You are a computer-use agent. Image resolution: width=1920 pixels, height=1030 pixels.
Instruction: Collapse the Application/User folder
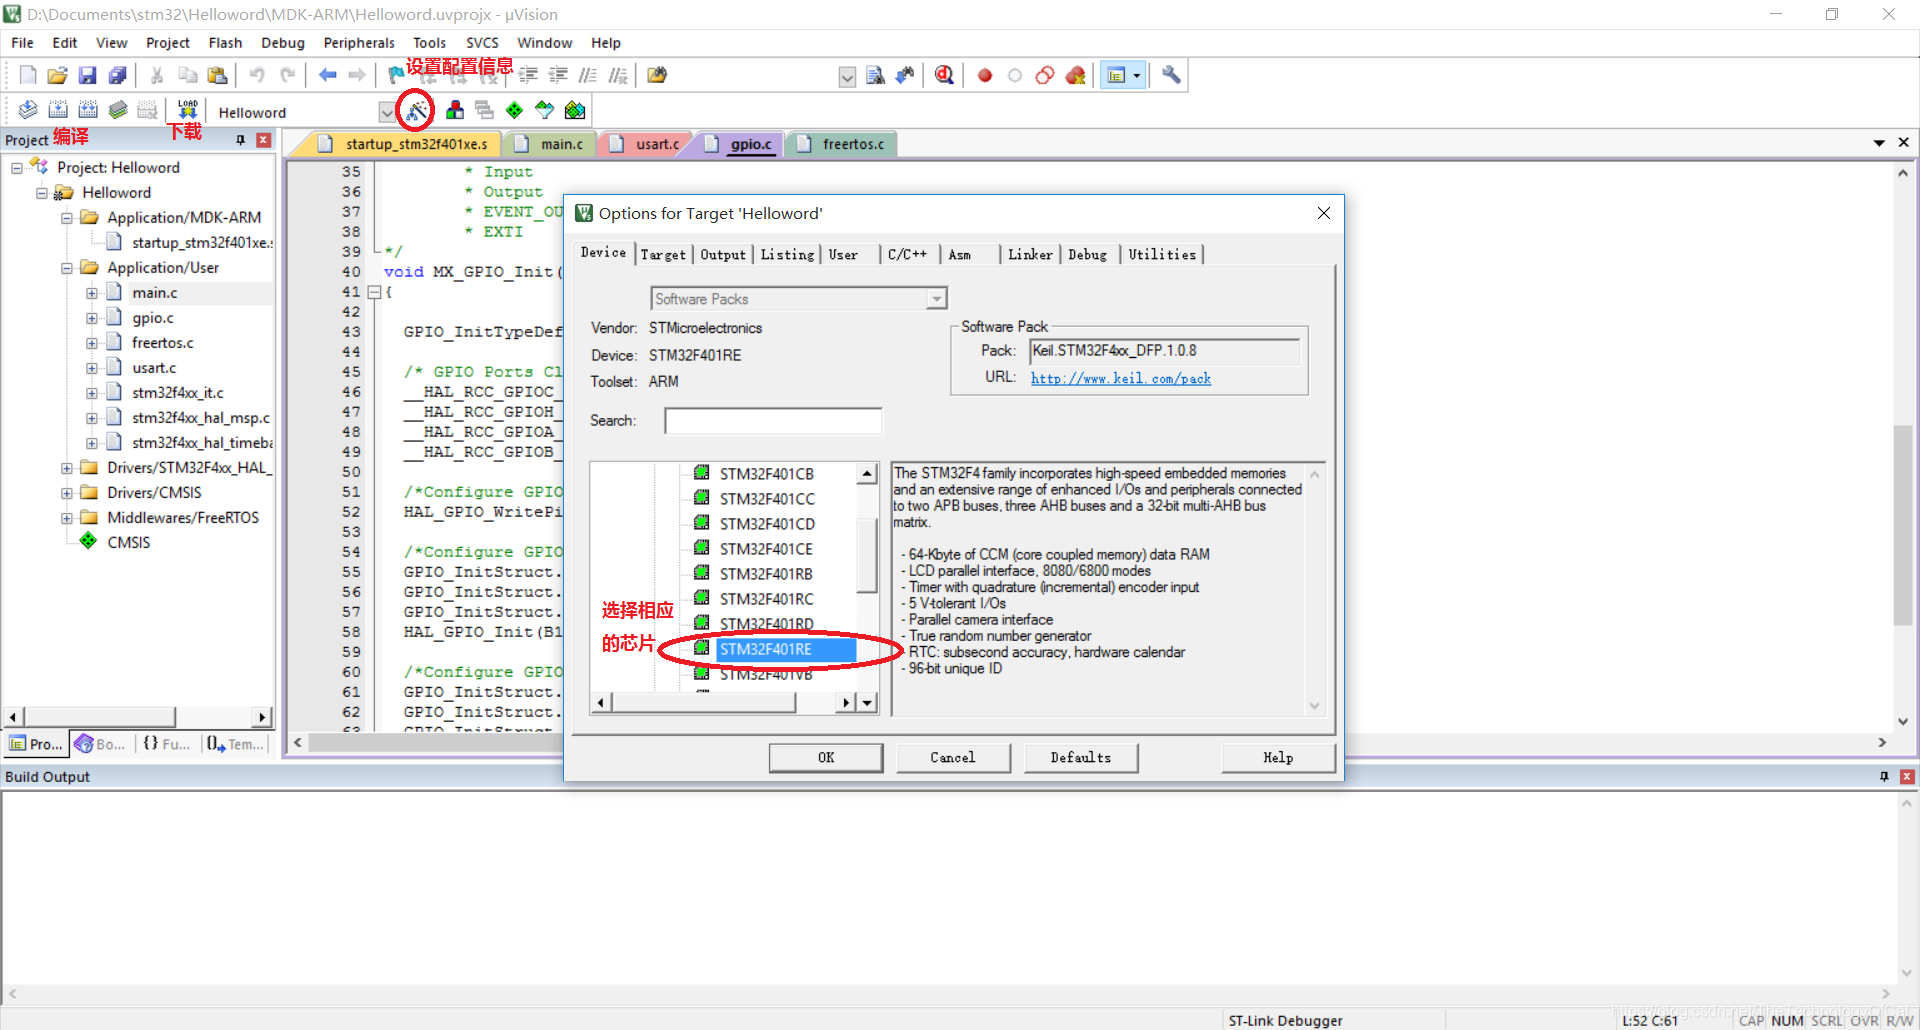[67, 268]
